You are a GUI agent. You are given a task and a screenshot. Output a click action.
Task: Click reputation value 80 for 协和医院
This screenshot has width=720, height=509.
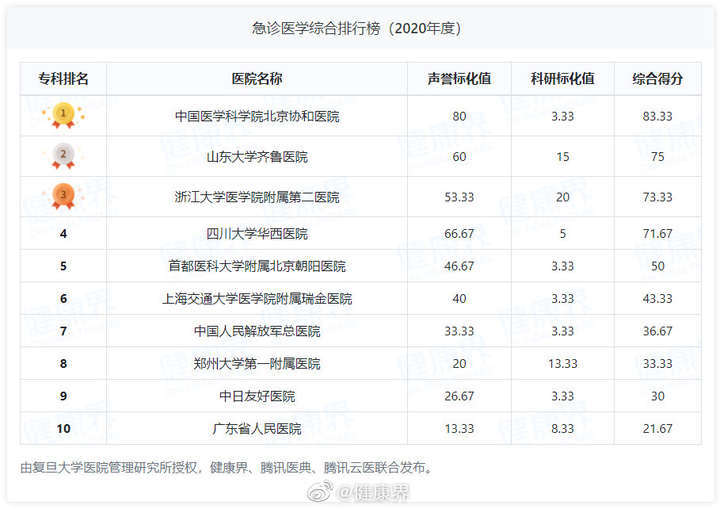tap(459, 116)
